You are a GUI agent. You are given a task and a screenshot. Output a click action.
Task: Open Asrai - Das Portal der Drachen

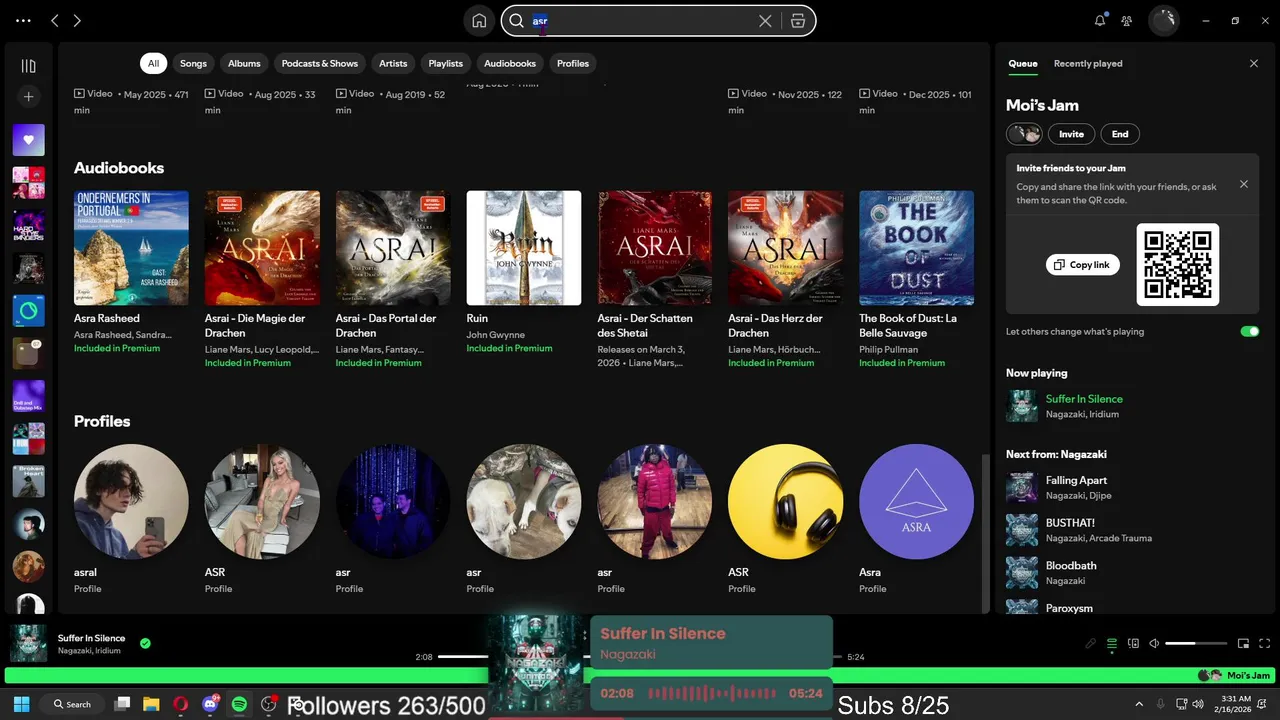tap(393, 248)
